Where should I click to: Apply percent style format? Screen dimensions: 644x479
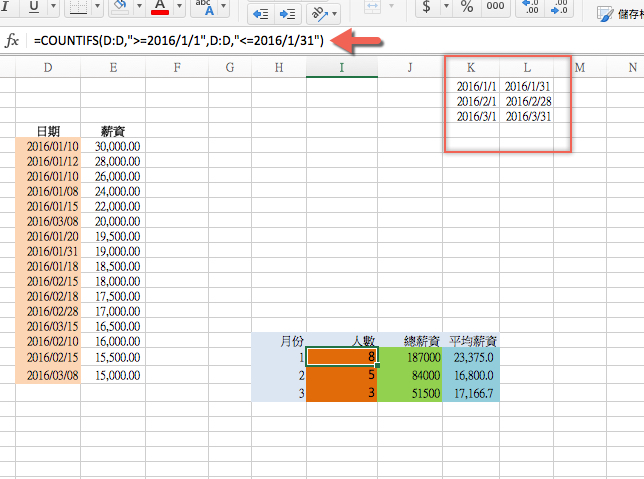467,7
